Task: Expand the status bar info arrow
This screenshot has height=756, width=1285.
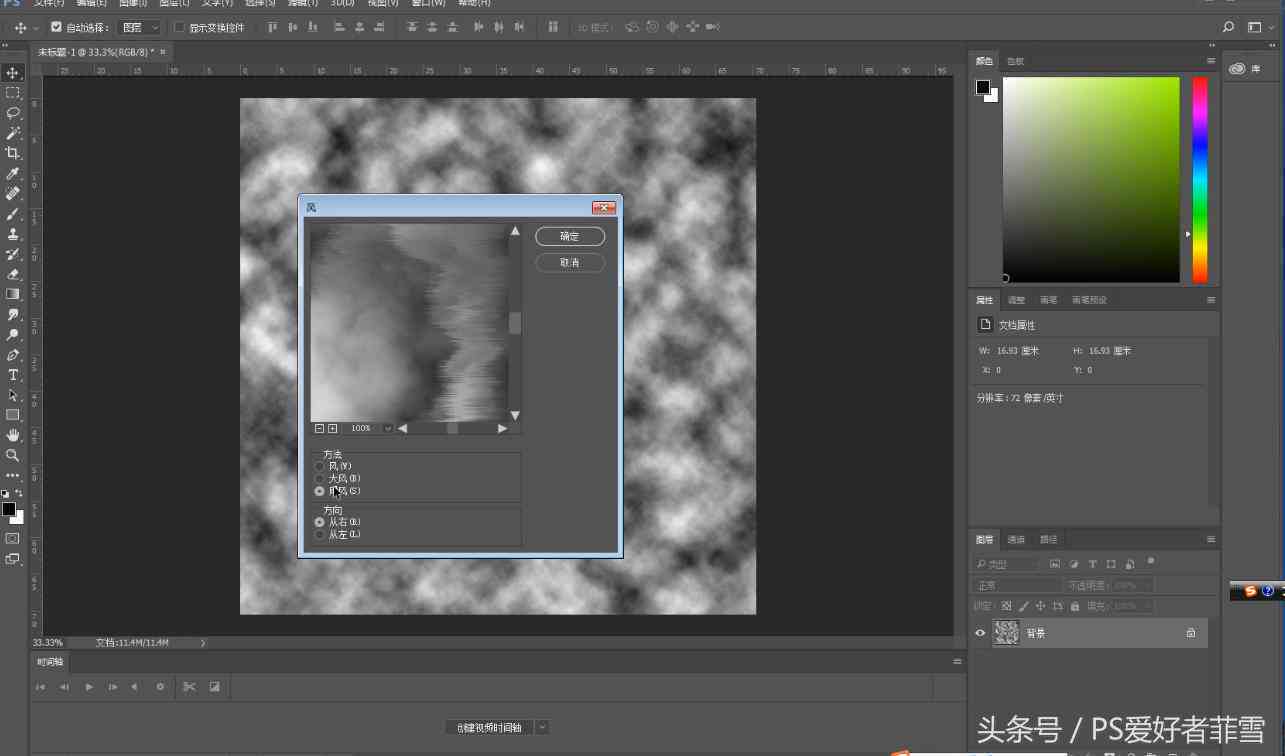Action: click(x=203, y=643)
